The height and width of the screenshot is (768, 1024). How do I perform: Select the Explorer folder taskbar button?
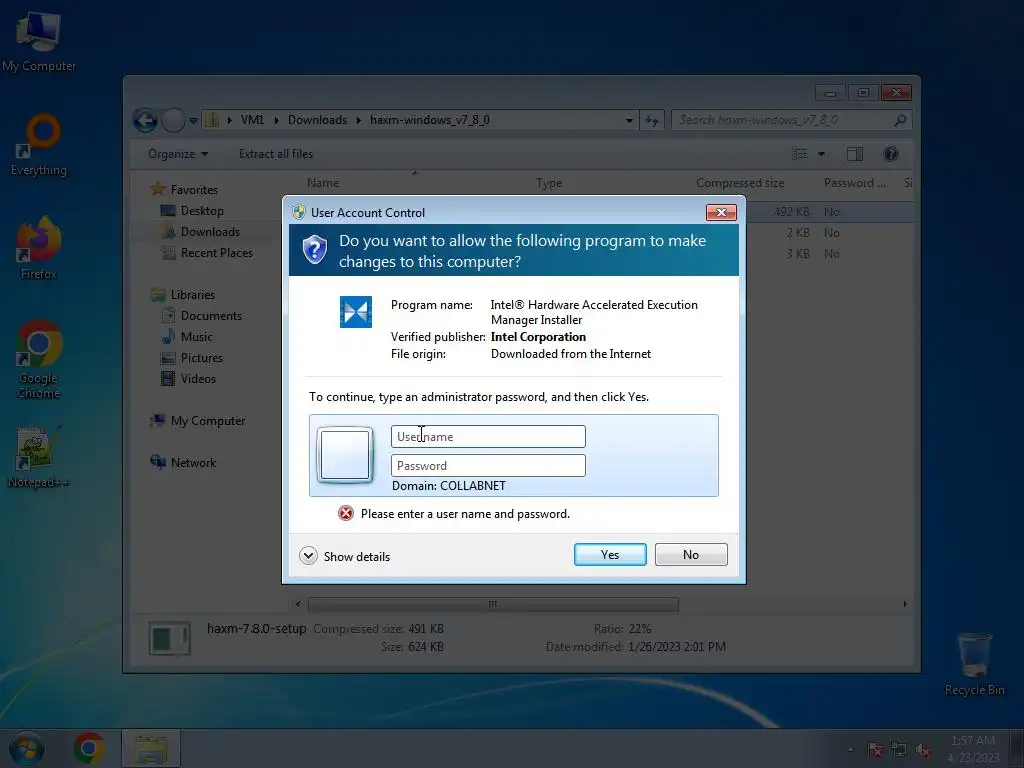[151, 749]
